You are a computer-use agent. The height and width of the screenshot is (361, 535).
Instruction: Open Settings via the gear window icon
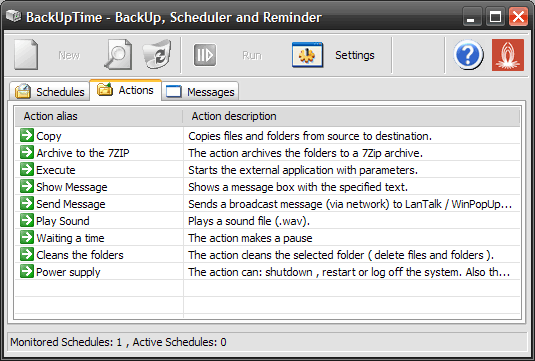tap(307, 55)
